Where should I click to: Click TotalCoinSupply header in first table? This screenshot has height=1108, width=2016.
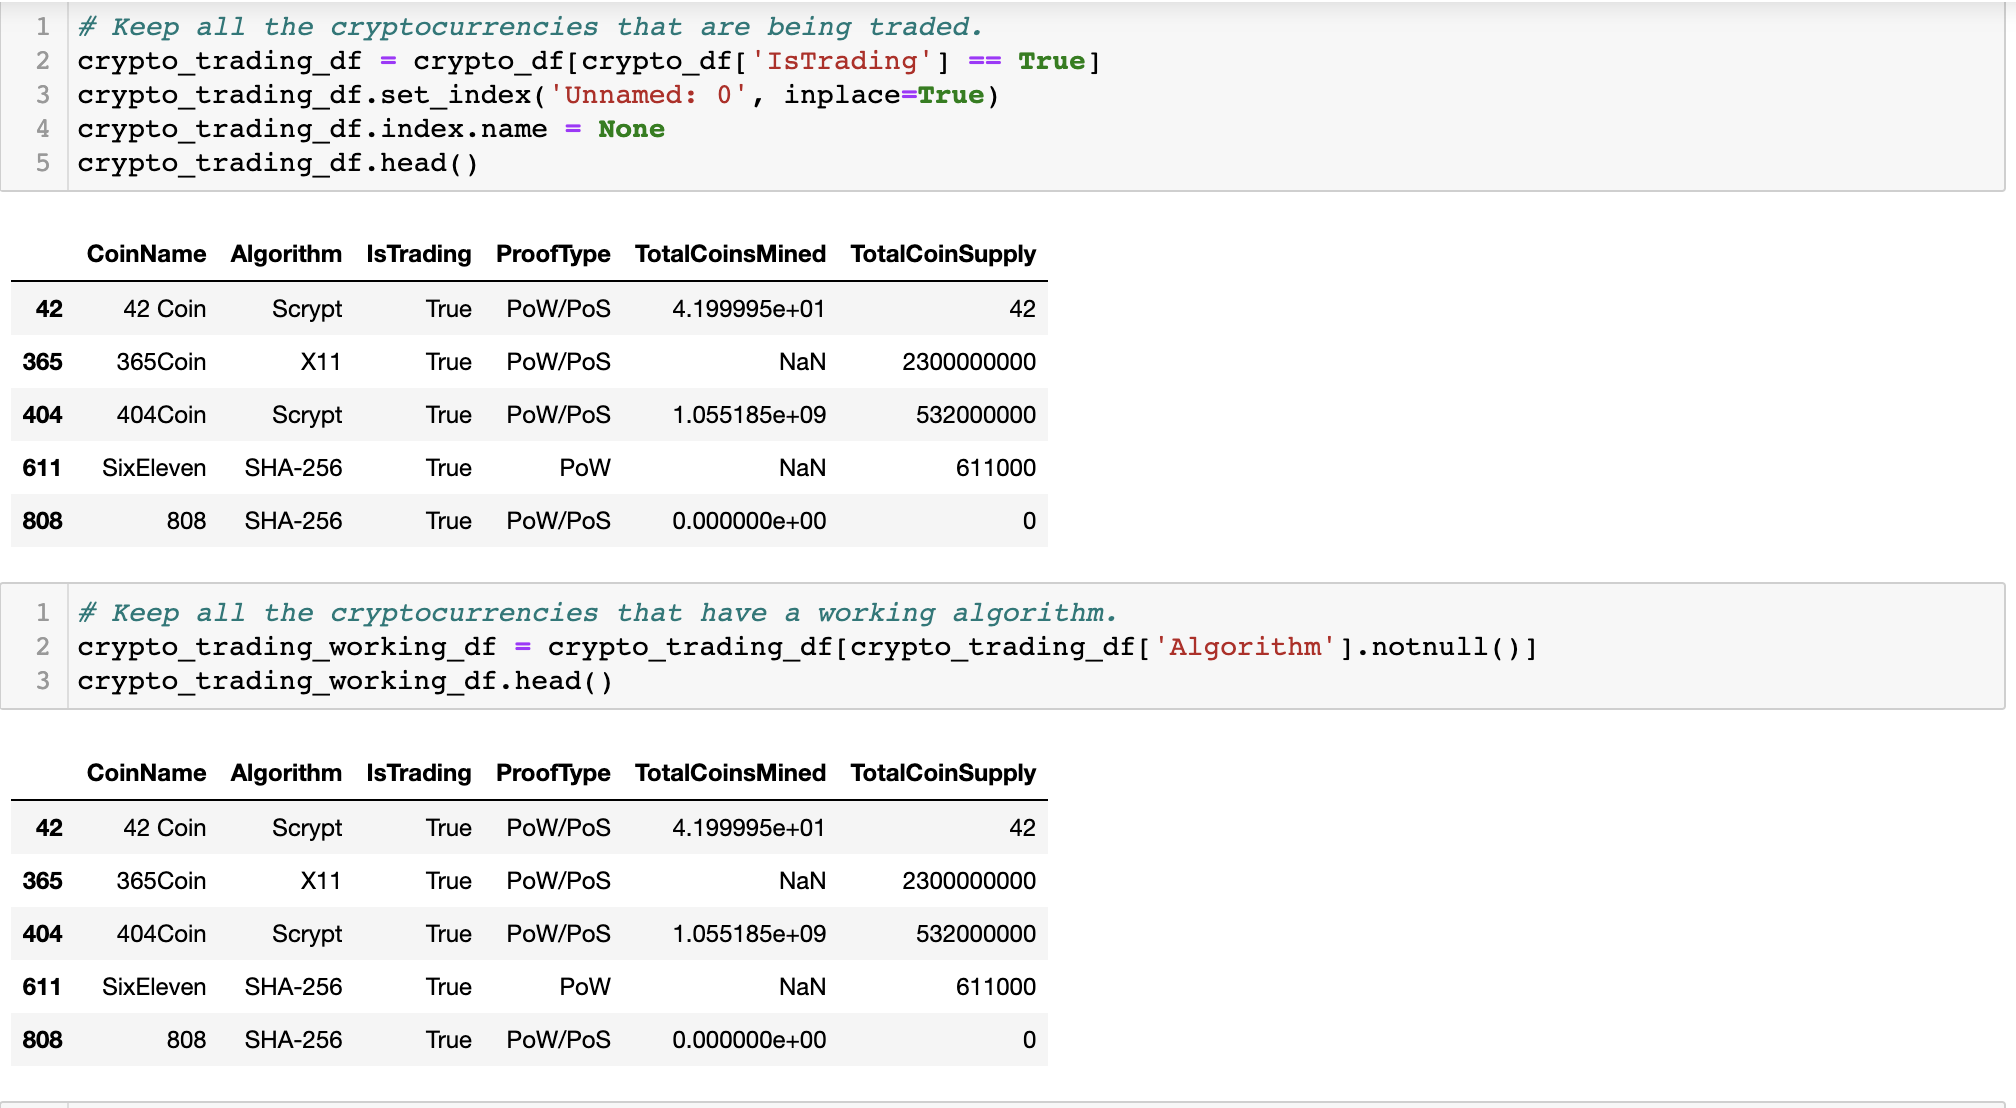(x=943, y=254)
